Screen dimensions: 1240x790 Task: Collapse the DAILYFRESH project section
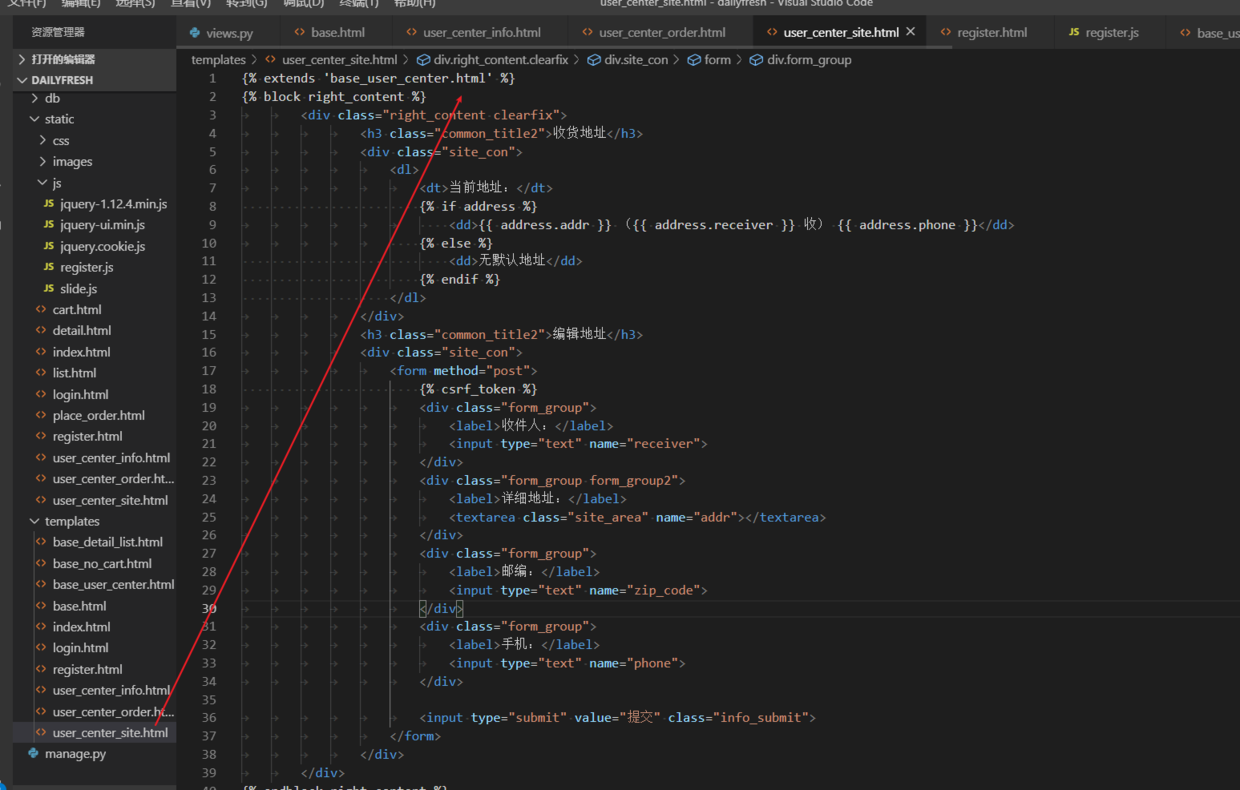pos(96,80)
